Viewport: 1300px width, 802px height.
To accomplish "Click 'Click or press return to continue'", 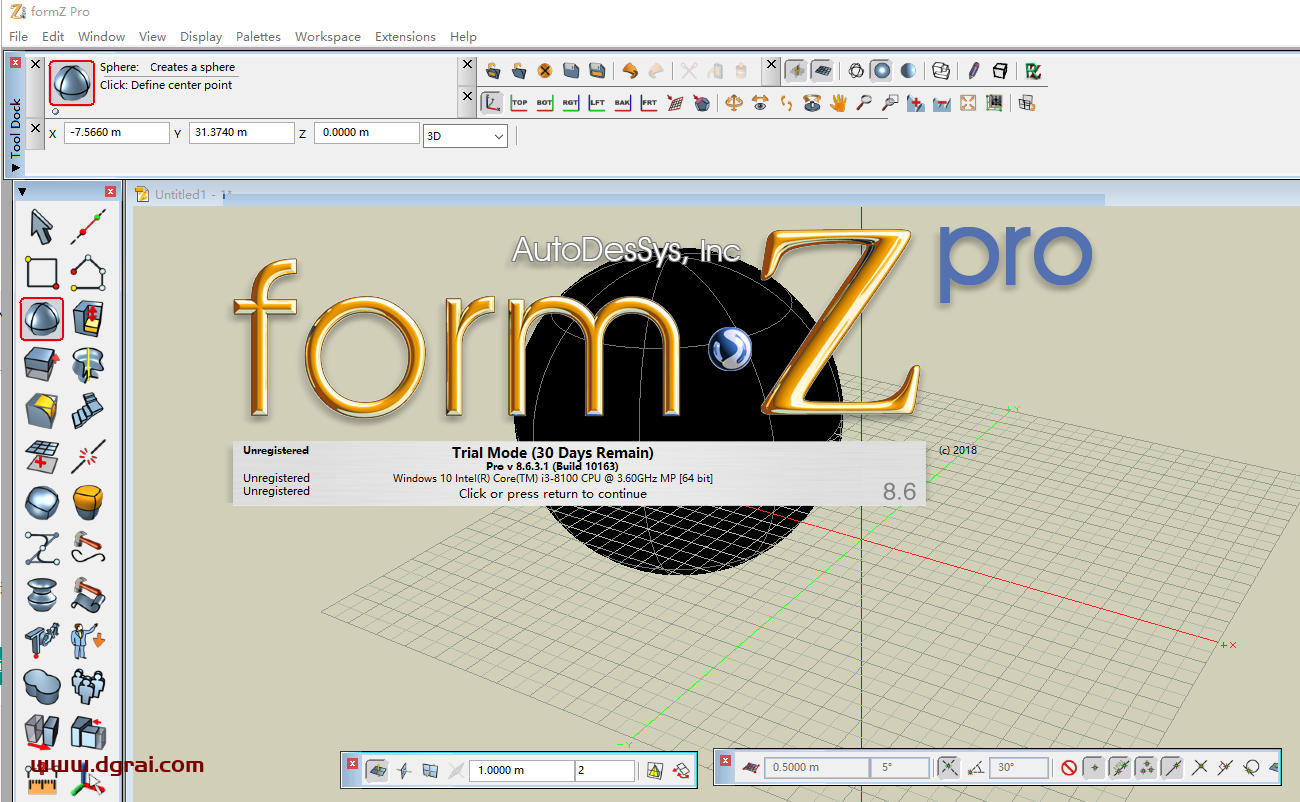I will (553, 494).
